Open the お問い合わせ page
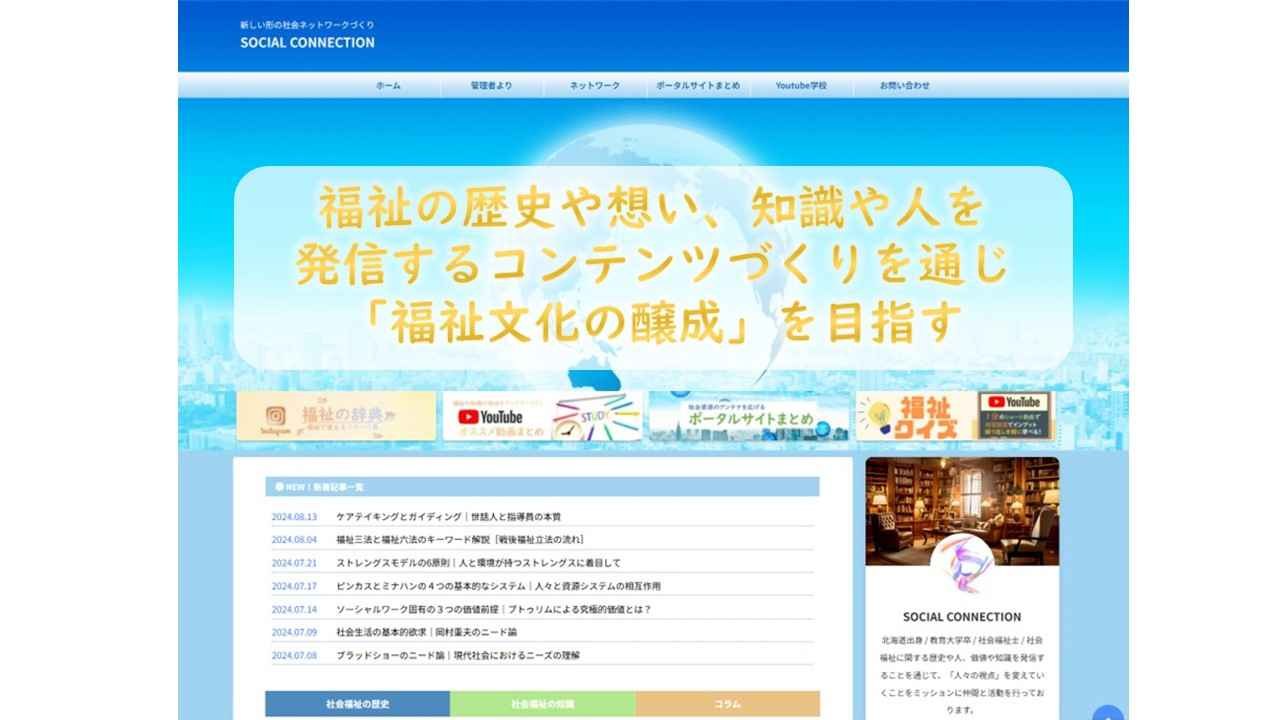This screenshot has height=720, width=1280. tap(905, 85)
